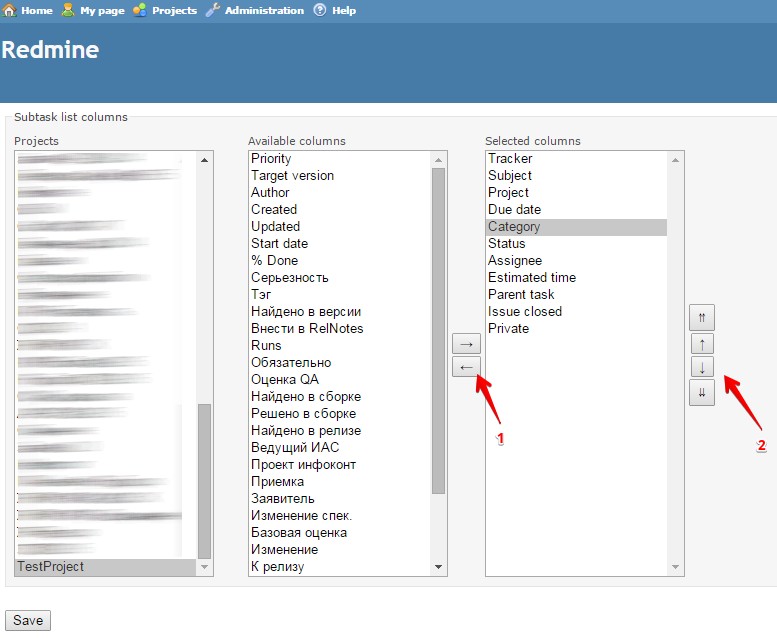The width and height of the screenshot is (777, 638).
Task: Save the subtask list columns settings
Action: coord(28,621)
